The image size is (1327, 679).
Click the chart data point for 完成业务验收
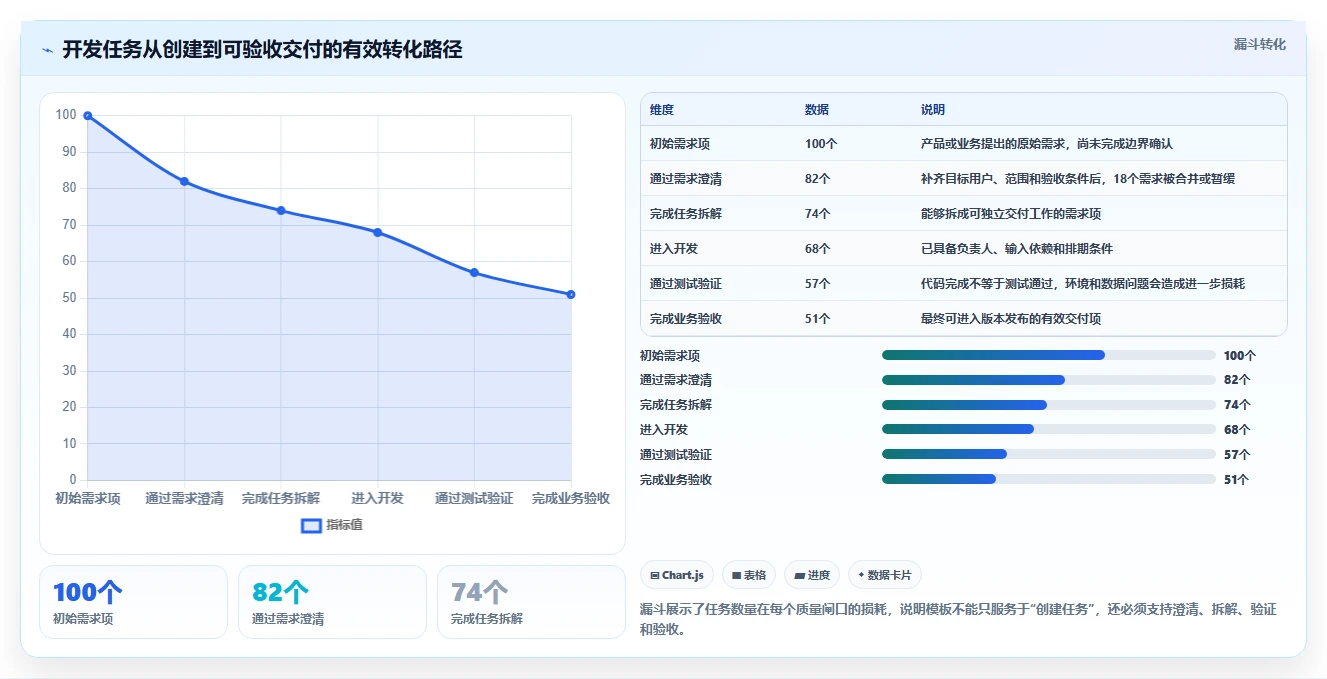571,294
